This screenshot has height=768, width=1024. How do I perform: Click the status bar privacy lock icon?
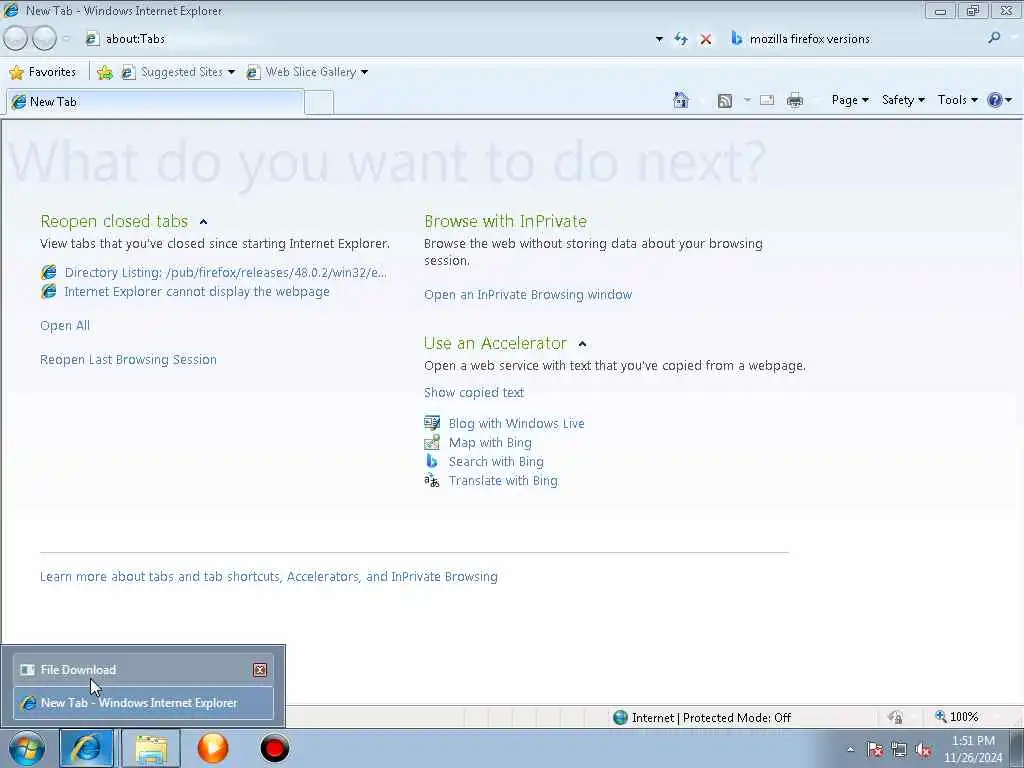click(896, 717)
